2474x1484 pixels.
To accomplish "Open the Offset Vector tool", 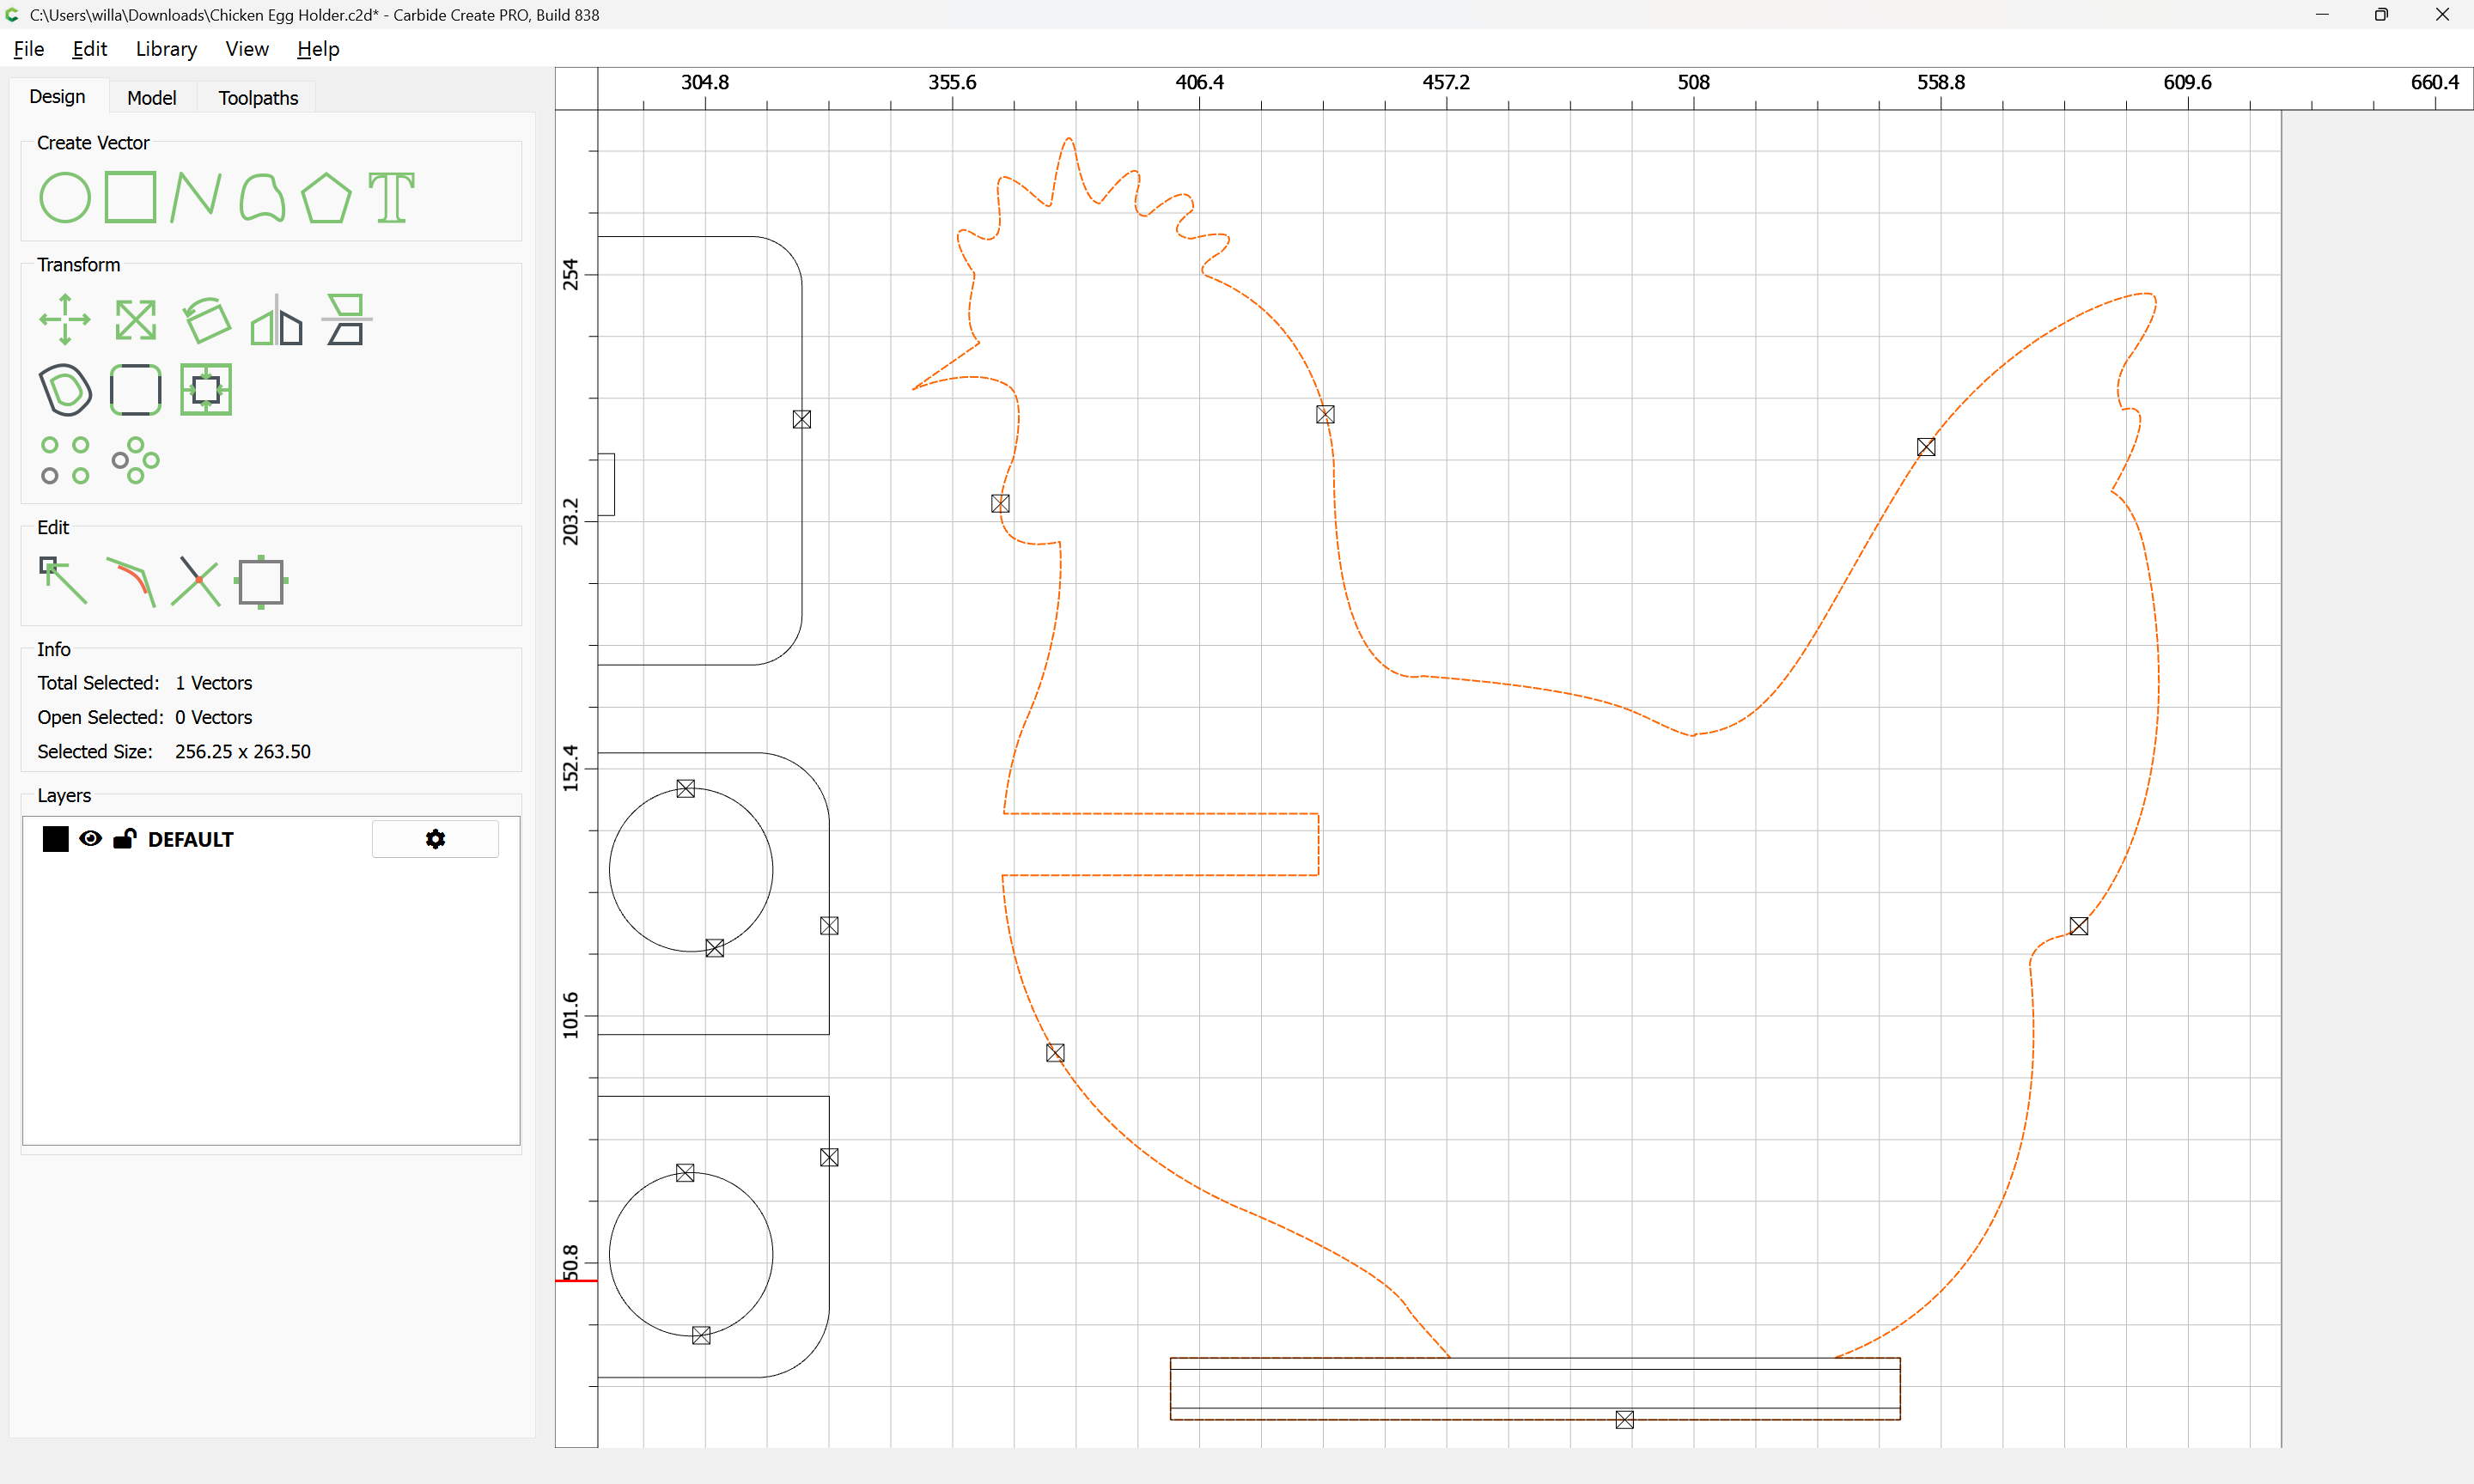I will tap(65, 390).
